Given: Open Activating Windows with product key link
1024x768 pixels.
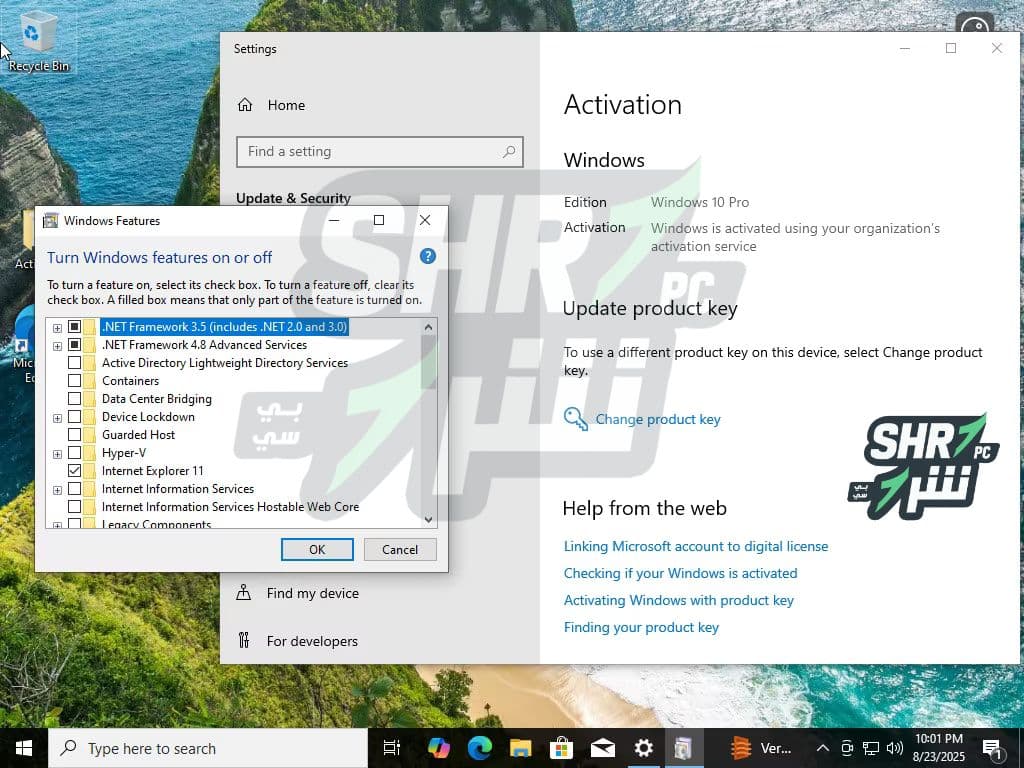Looking at the screenshot, I should coord(679,600).
